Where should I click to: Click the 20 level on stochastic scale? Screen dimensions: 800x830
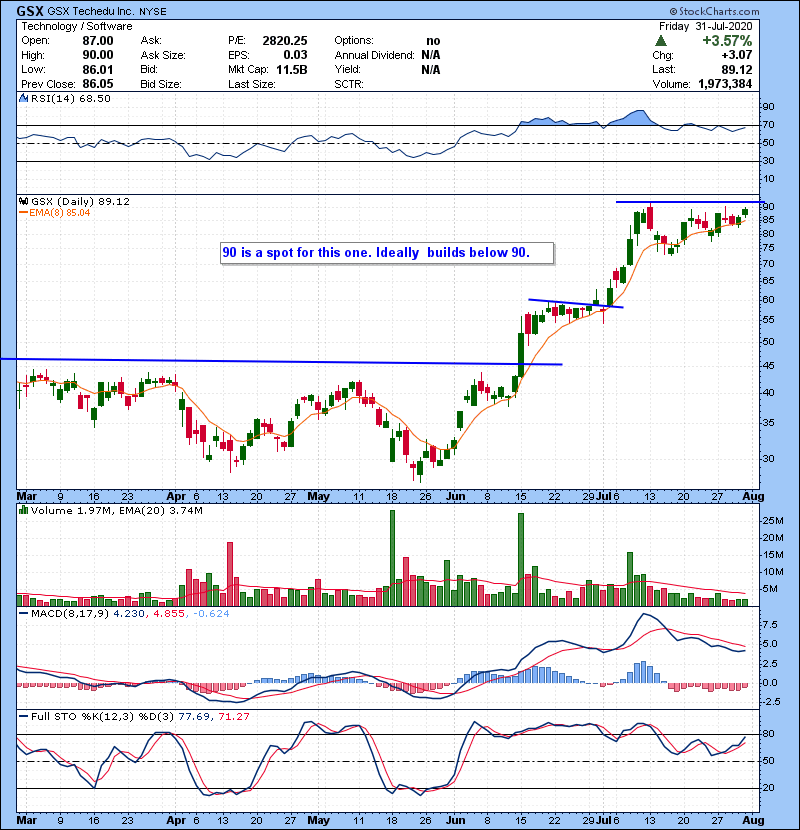(768, 788)
